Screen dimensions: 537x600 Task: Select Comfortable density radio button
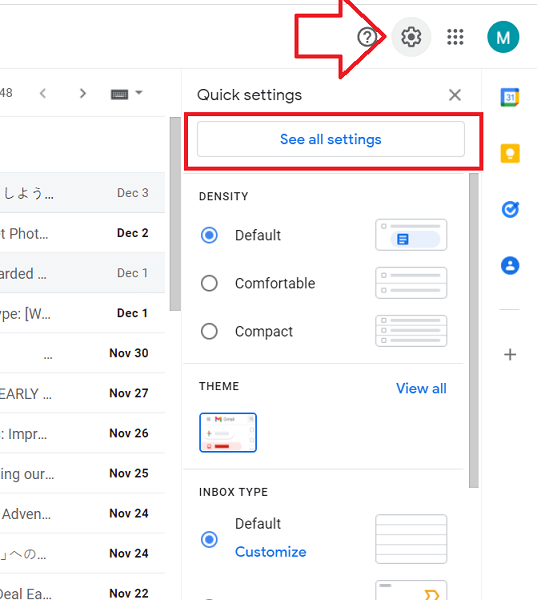pos(209,283)
